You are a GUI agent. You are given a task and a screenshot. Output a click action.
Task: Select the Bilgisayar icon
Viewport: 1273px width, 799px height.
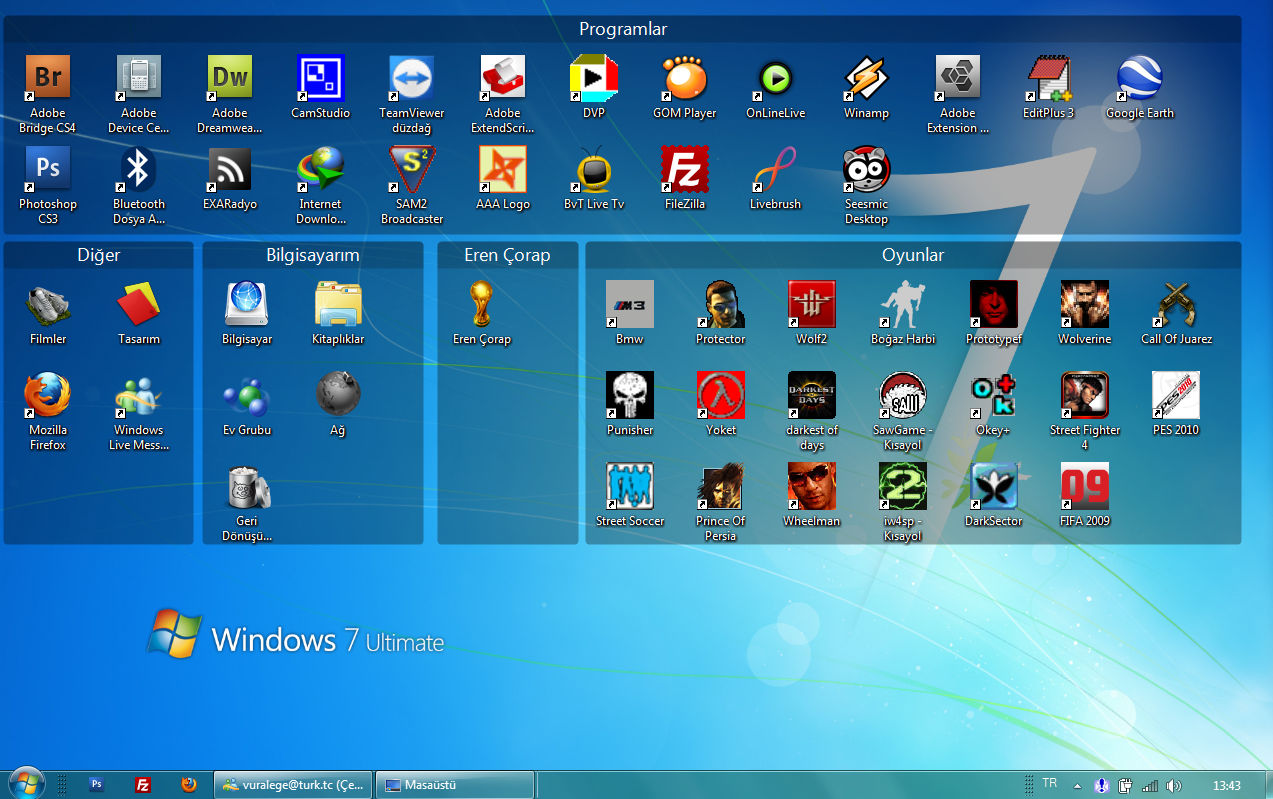coord(247,304)
